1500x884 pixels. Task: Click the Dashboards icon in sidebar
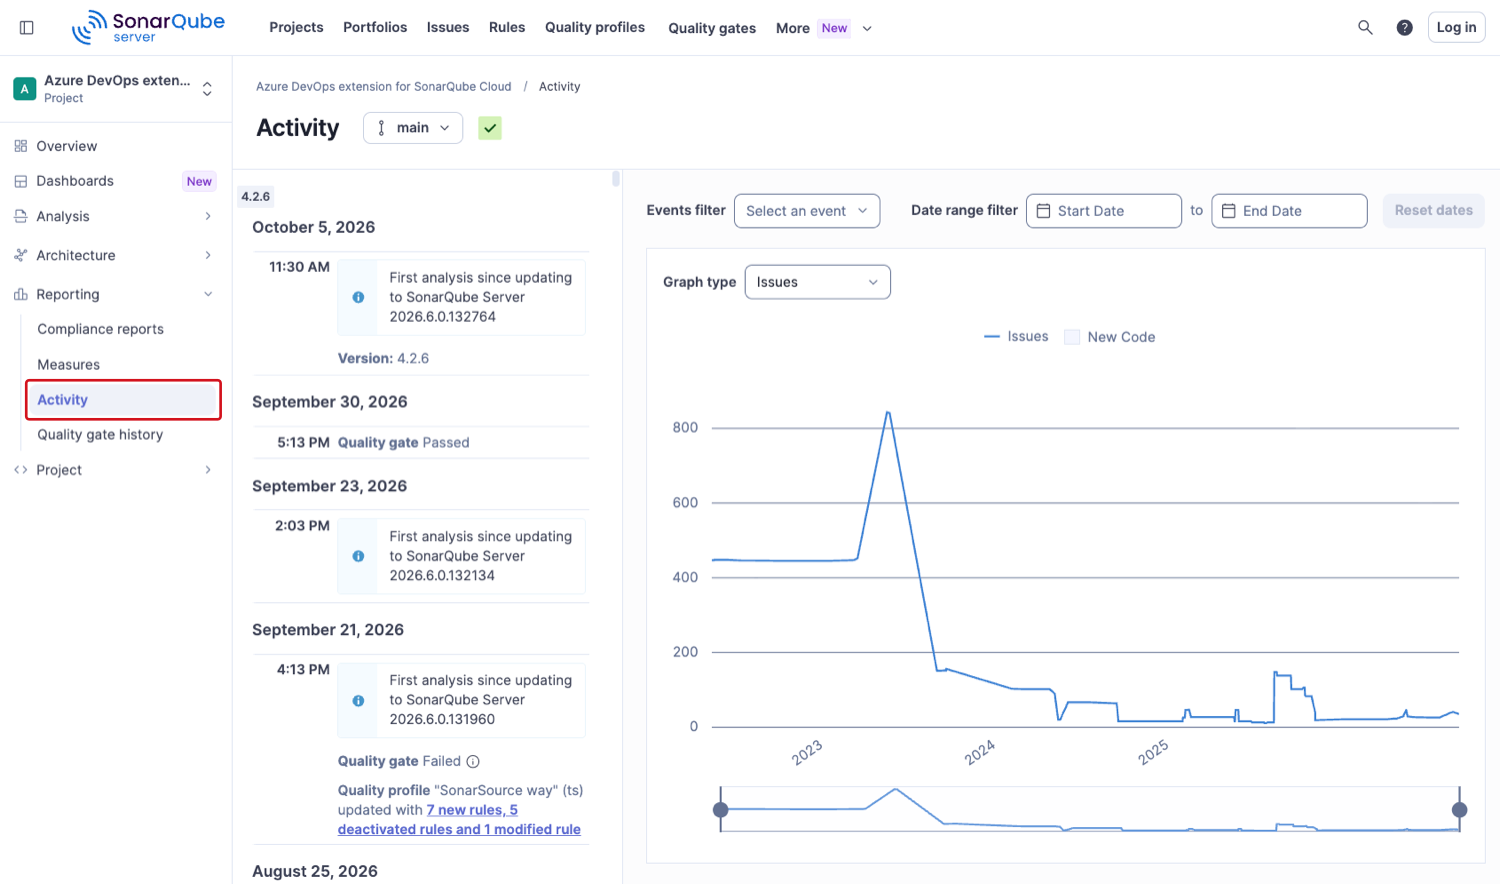click(20, 181)
